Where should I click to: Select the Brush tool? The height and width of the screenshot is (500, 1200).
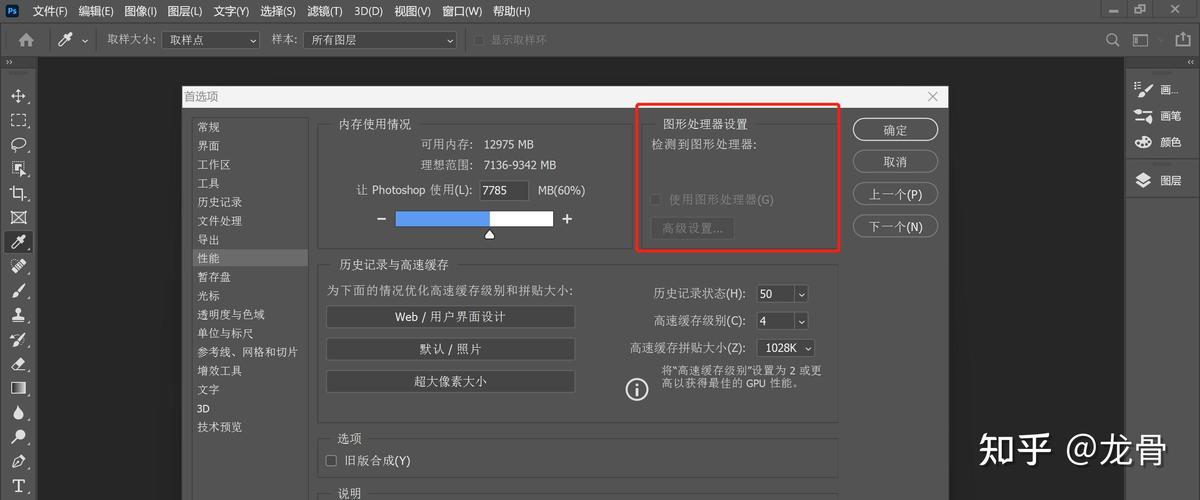click(x=18, y=291)
